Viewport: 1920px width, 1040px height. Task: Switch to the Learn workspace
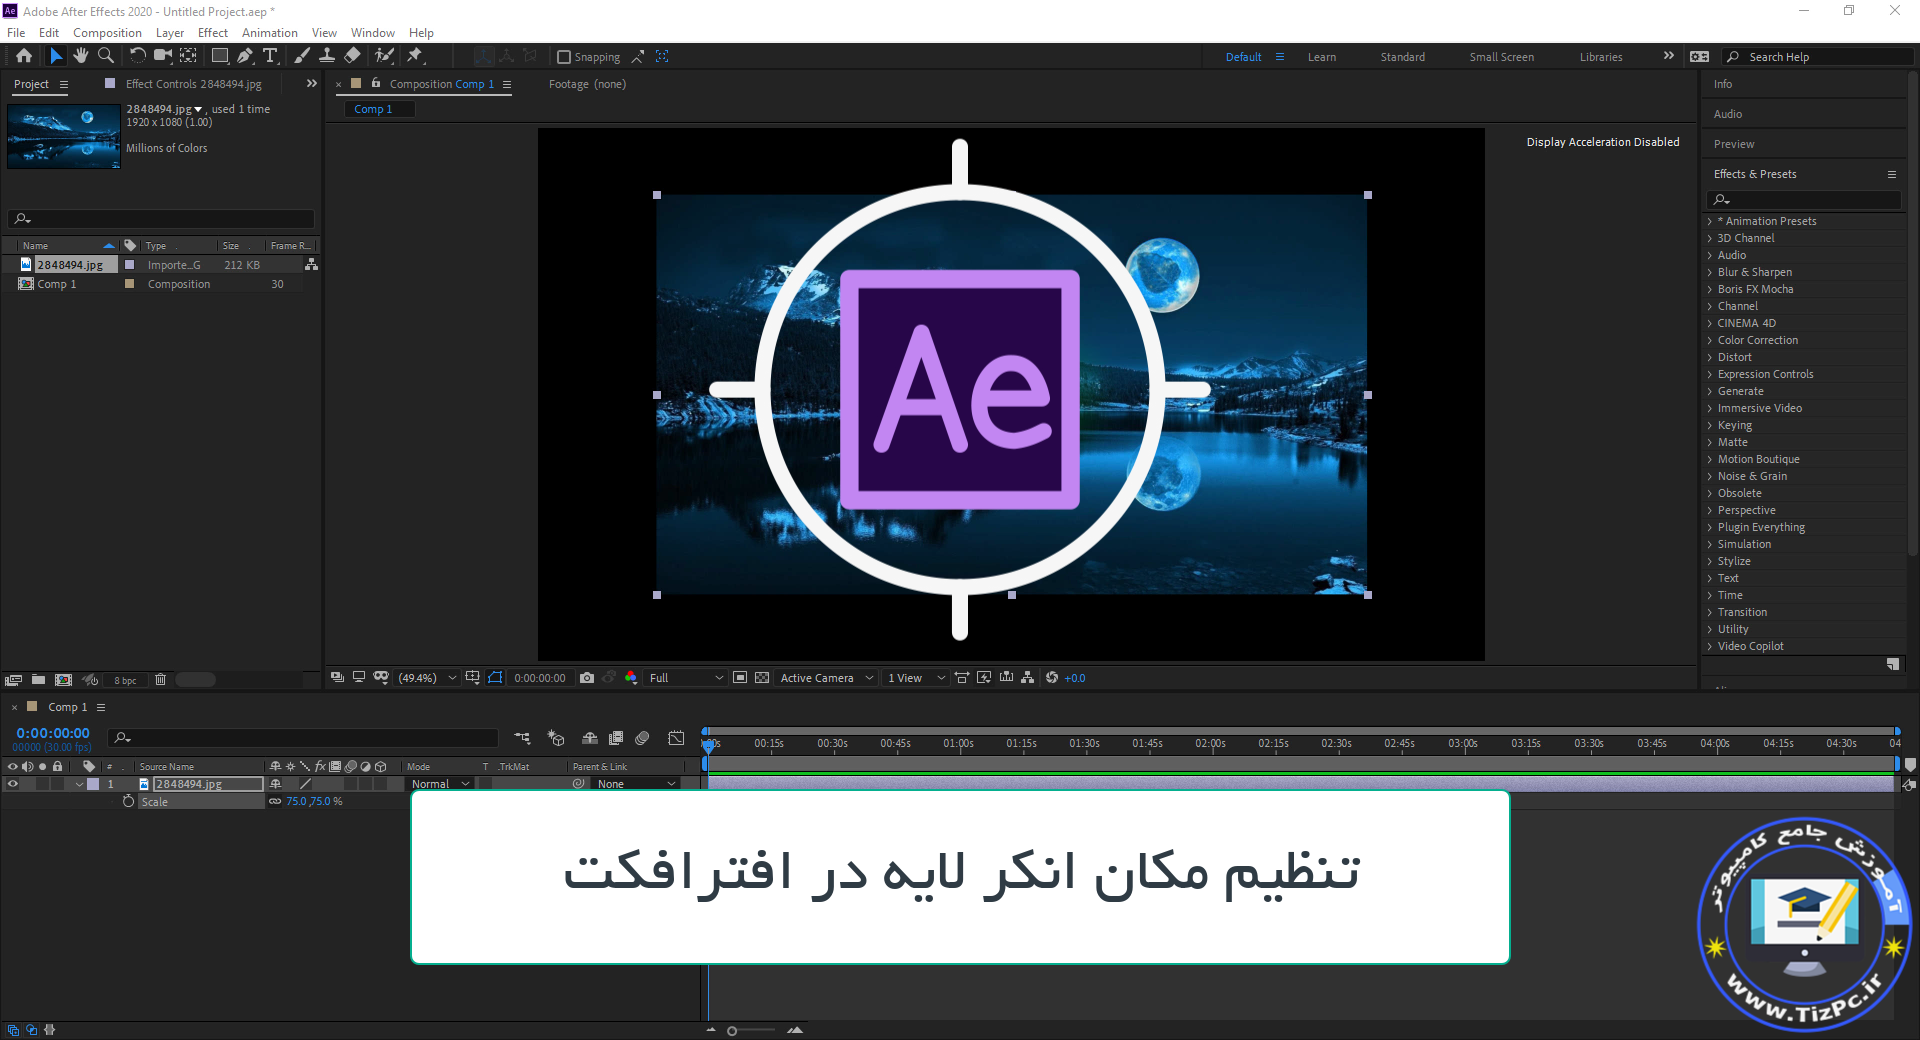[1321, 57]
